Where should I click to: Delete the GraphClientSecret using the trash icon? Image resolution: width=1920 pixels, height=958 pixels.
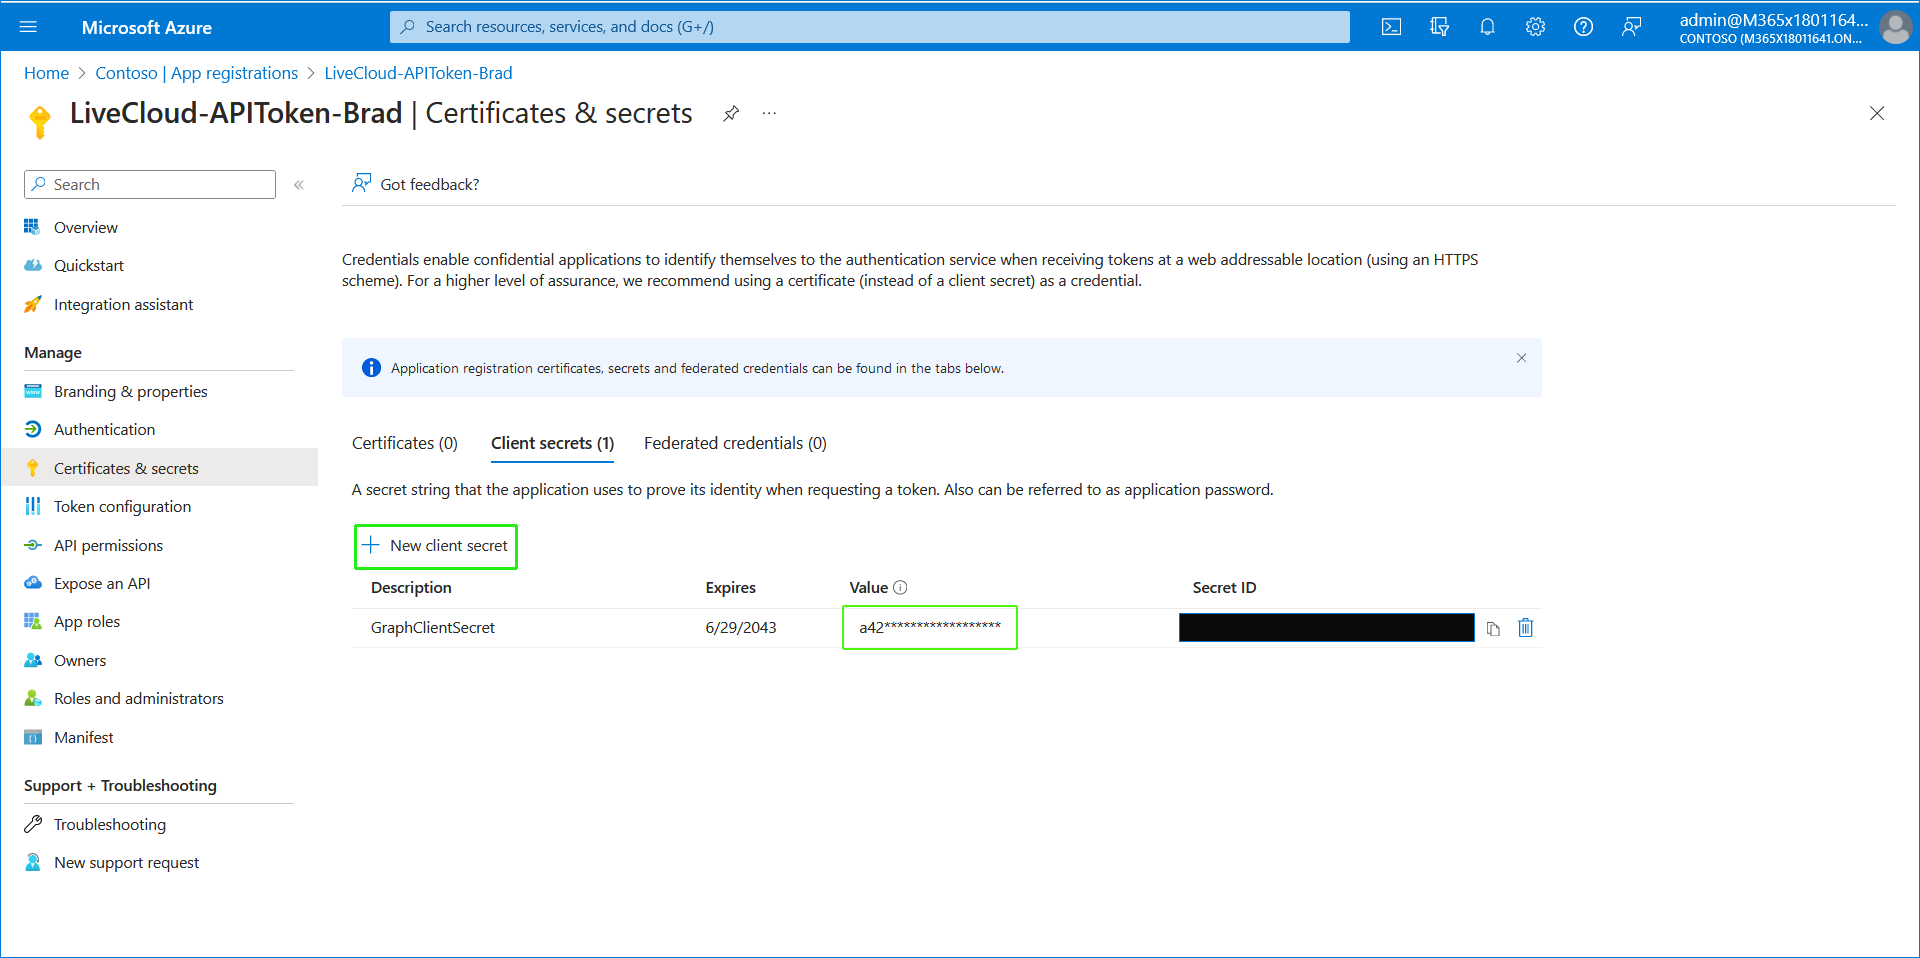click(x=1525, y=628)
